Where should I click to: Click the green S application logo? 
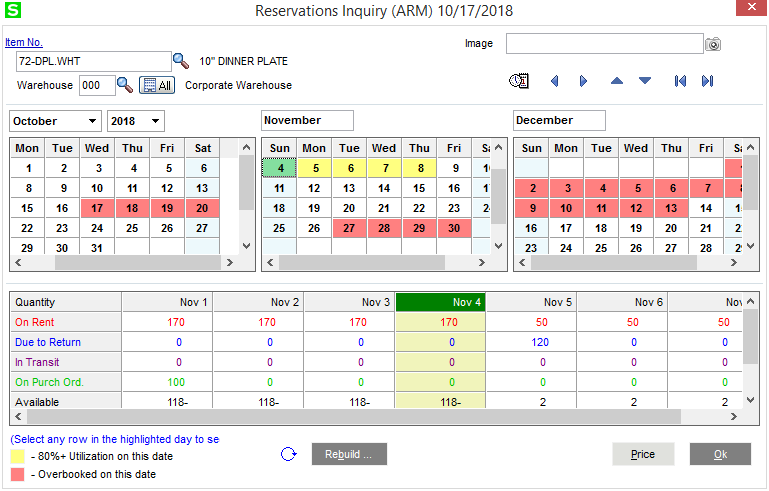[13, 10]
